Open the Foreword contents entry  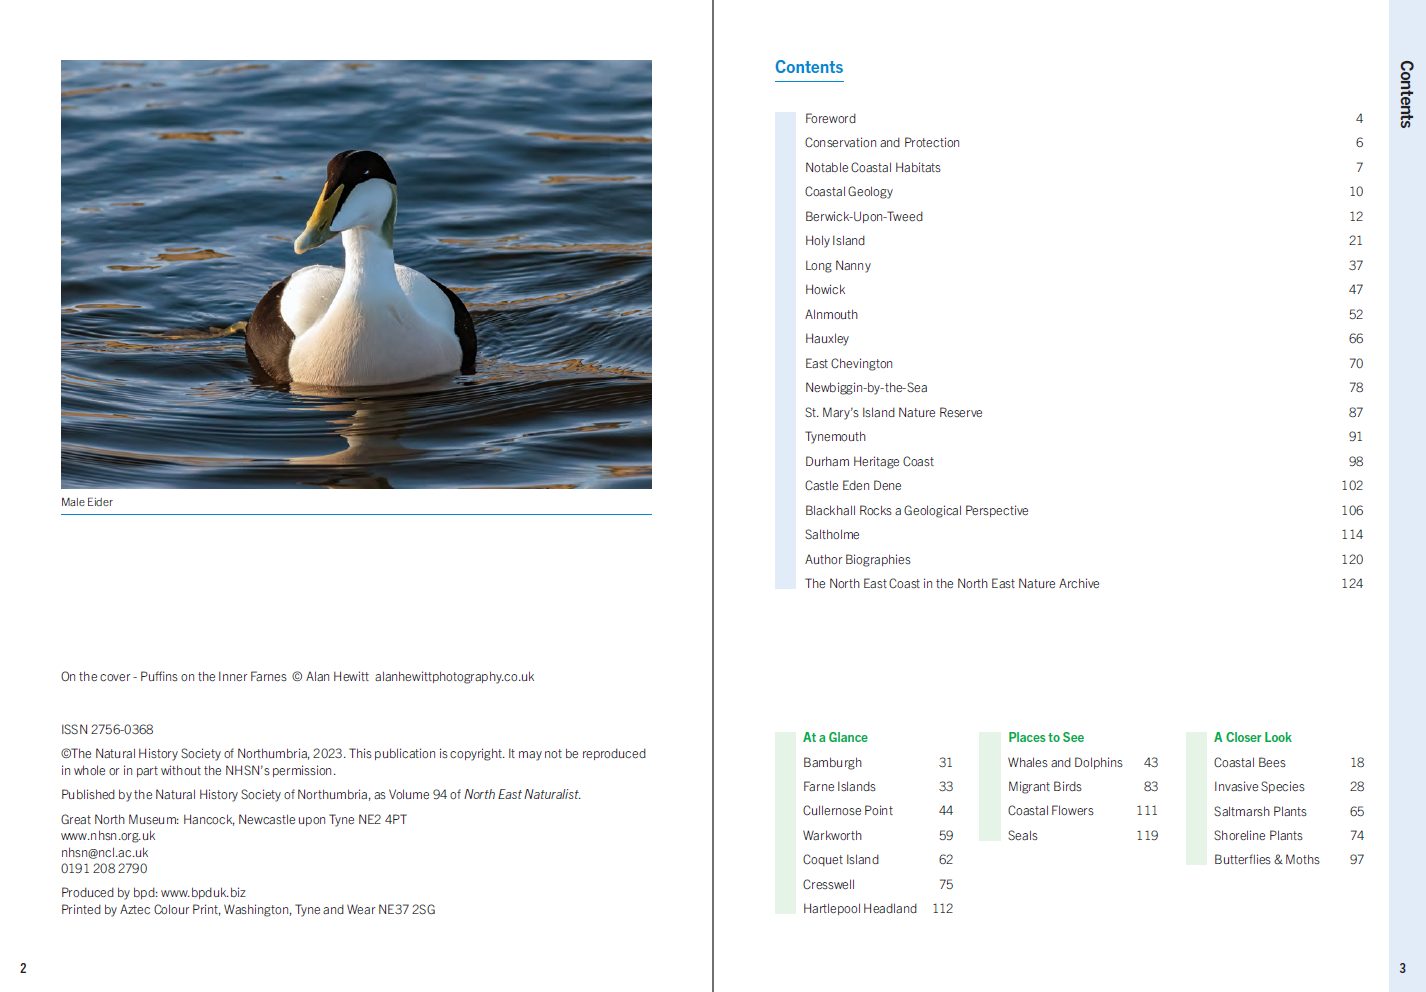(830, 119)
